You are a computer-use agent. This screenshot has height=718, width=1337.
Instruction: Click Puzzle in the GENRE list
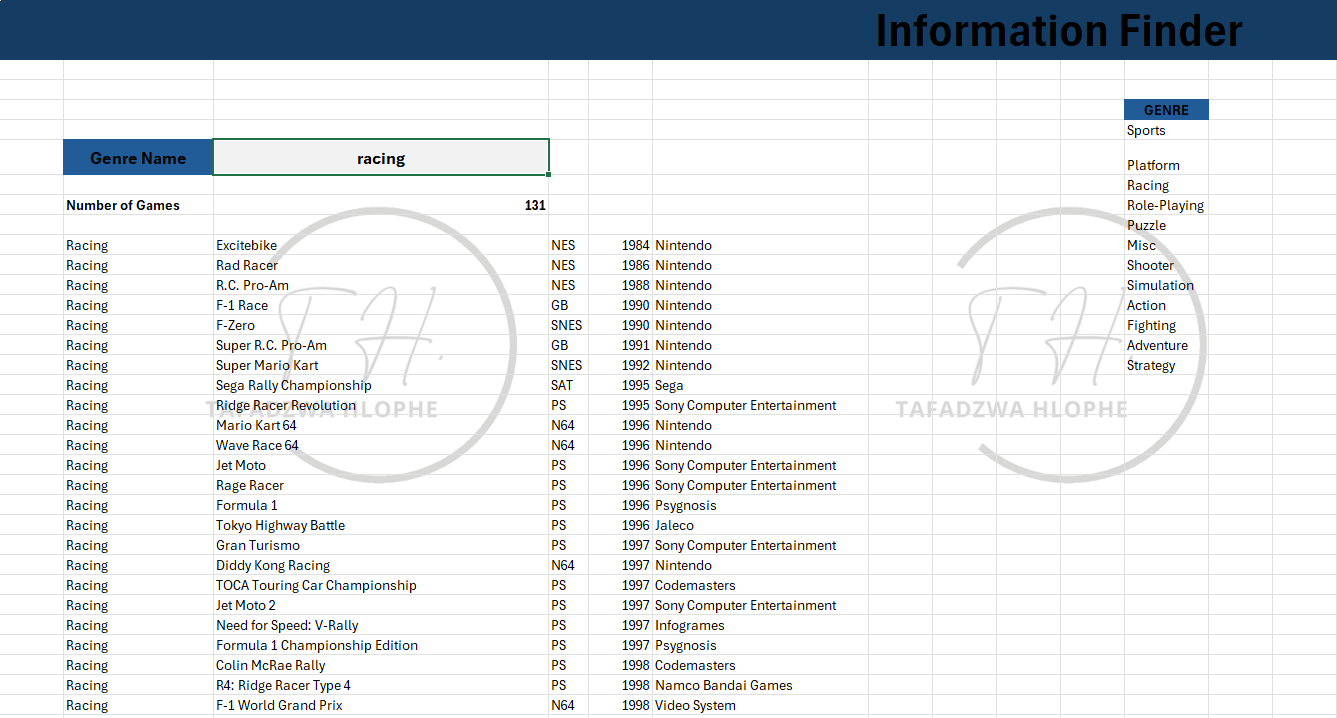click(x=1146, y=225)
